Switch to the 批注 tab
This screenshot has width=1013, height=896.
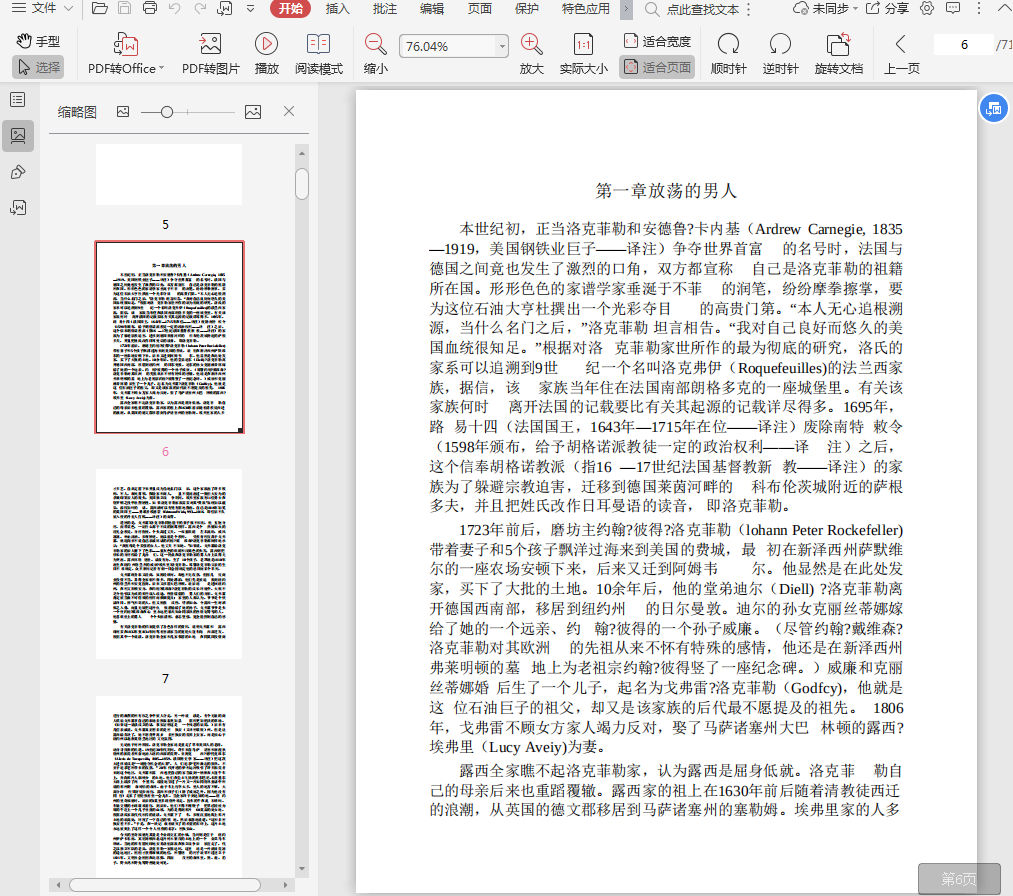[384, 8]
